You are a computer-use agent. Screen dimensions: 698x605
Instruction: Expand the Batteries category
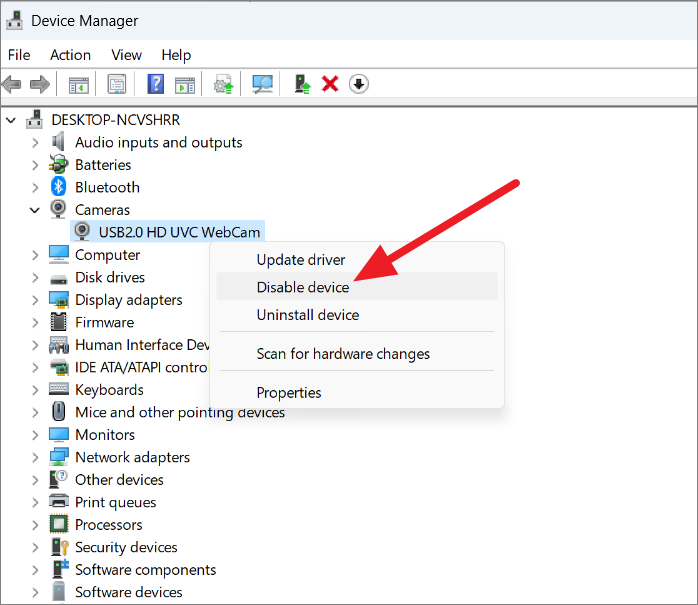35,165
